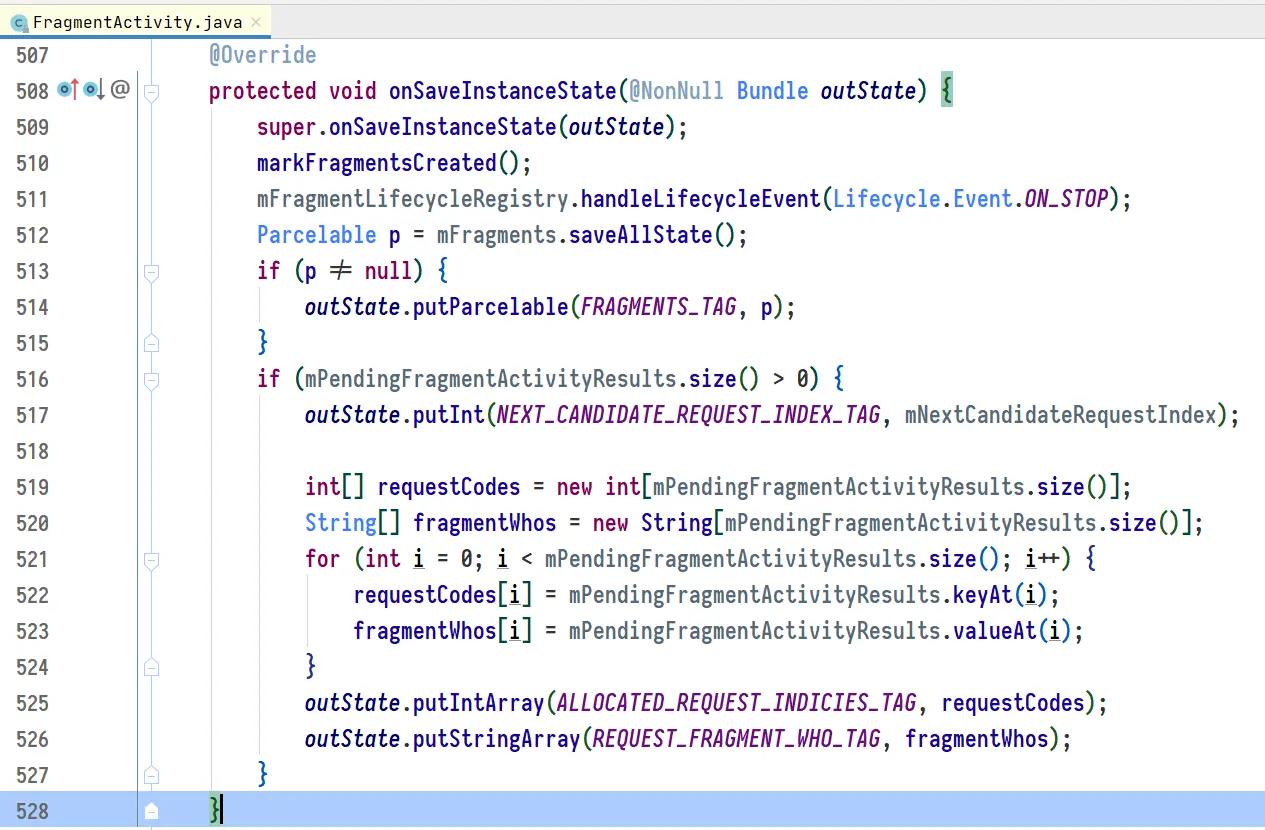Click the fold end marker on line 528
Viewport: 1265px width, 830px height.
coord(151,812)
